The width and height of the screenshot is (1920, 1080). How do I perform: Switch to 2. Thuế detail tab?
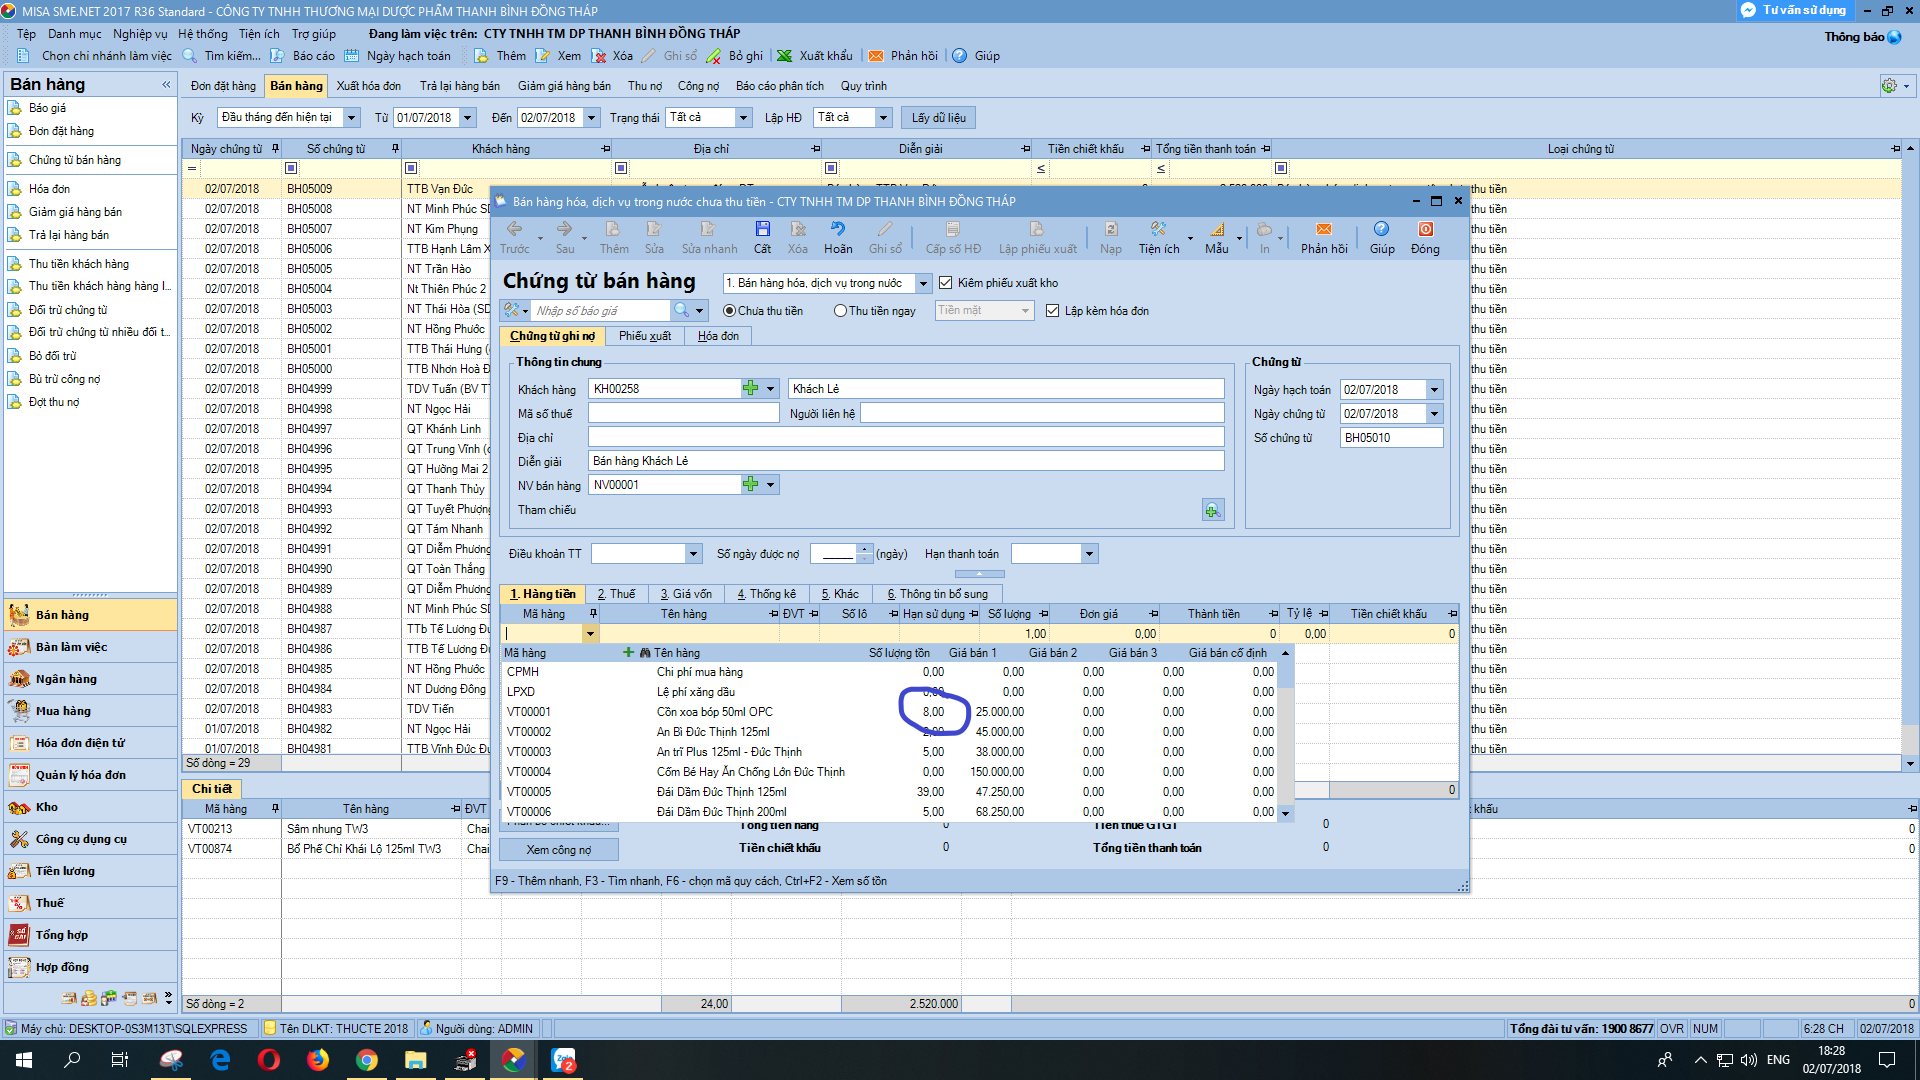pyautogui.click(x=616, y=594)
